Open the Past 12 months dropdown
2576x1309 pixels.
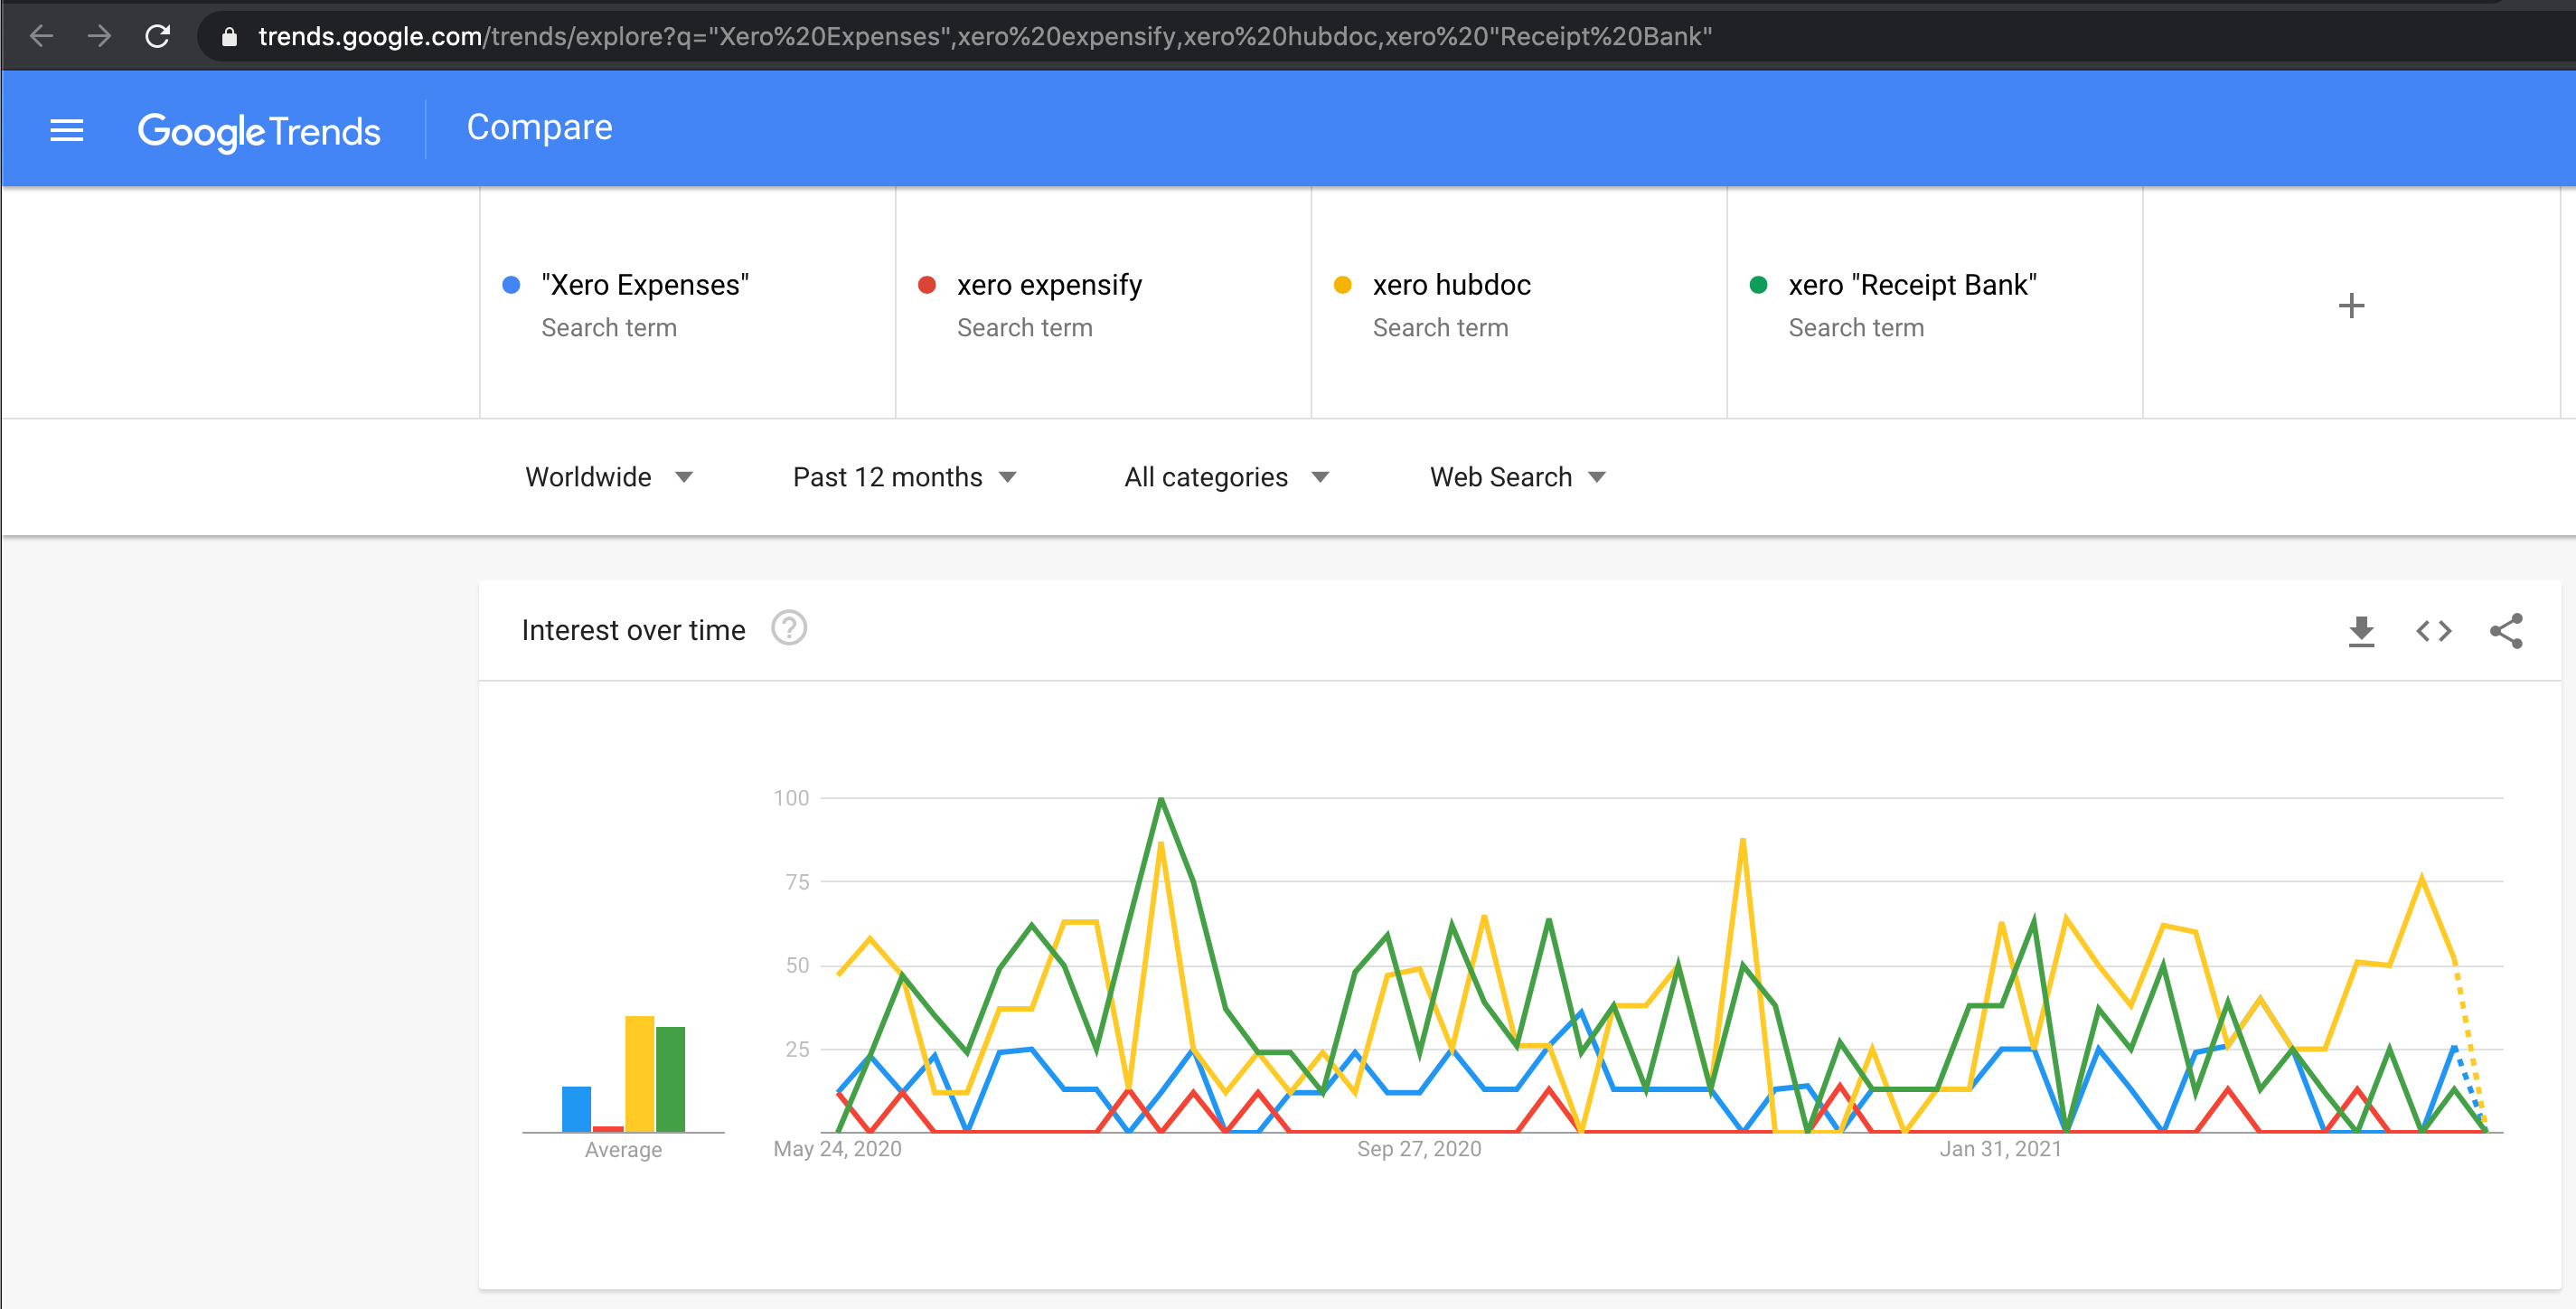[x=903, y=477]
